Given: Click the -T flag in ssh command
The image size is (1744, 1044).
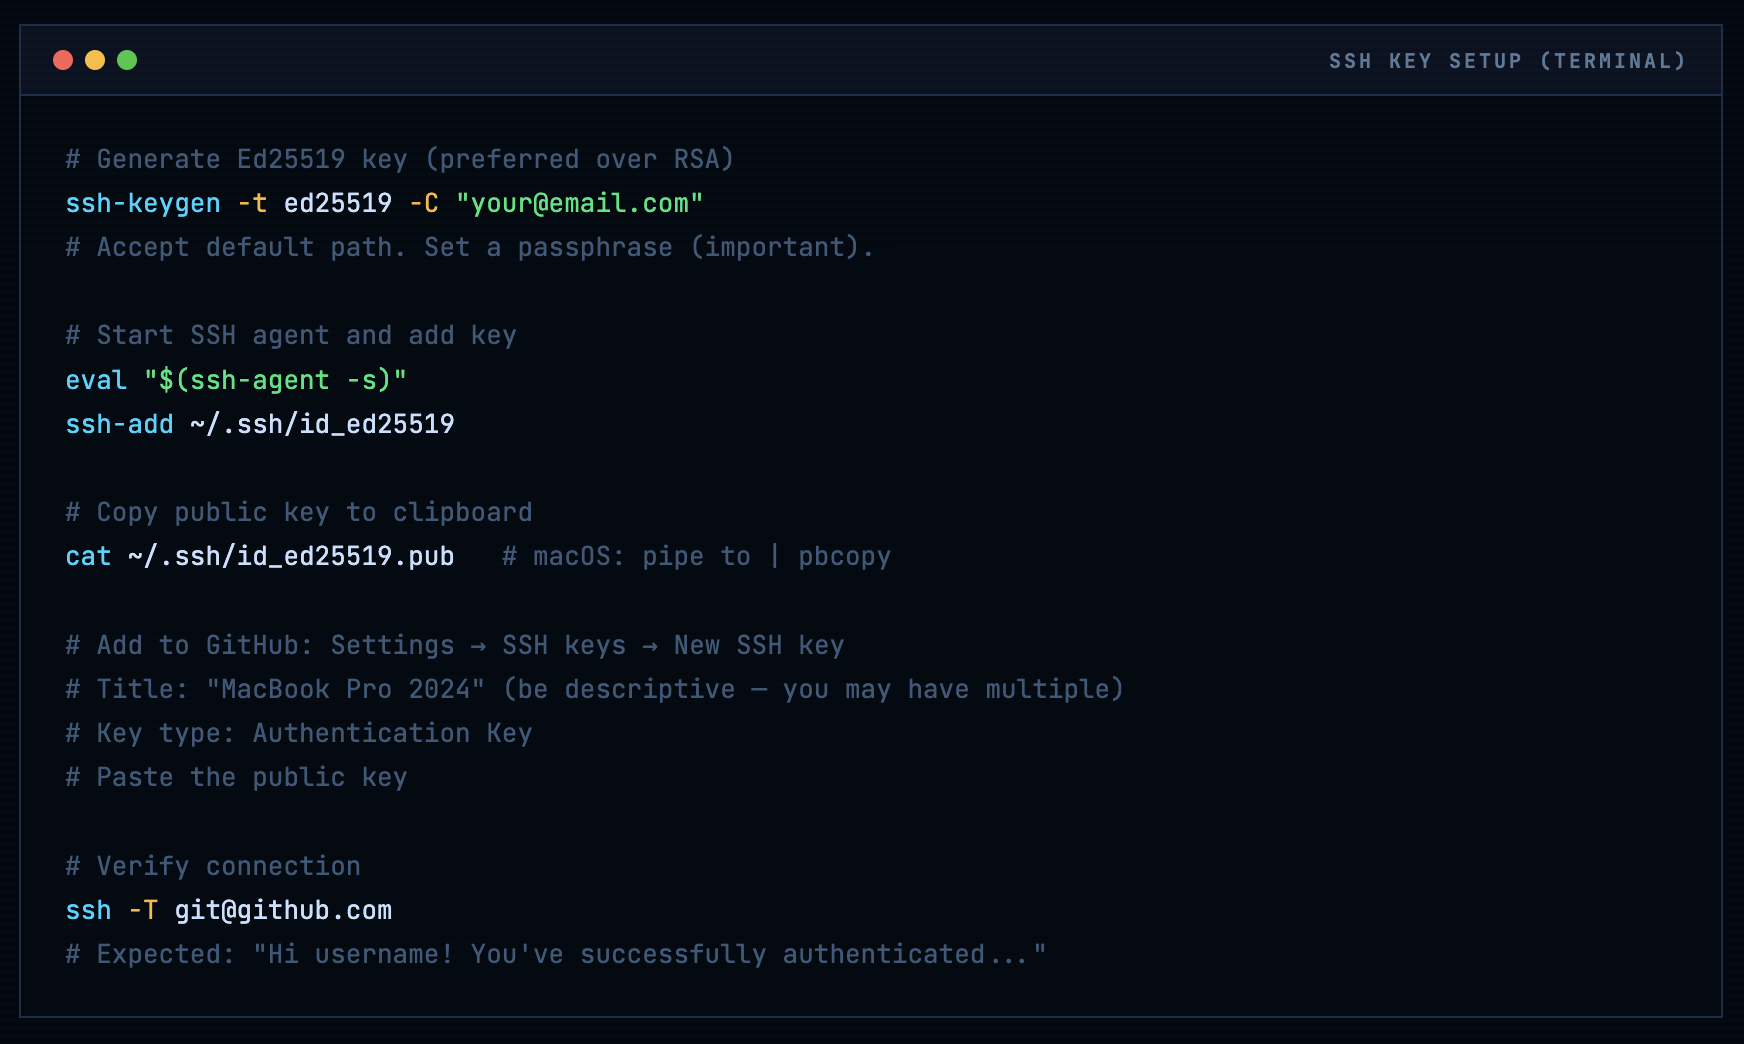Looking at the screenshot, I should click(143, 911).
